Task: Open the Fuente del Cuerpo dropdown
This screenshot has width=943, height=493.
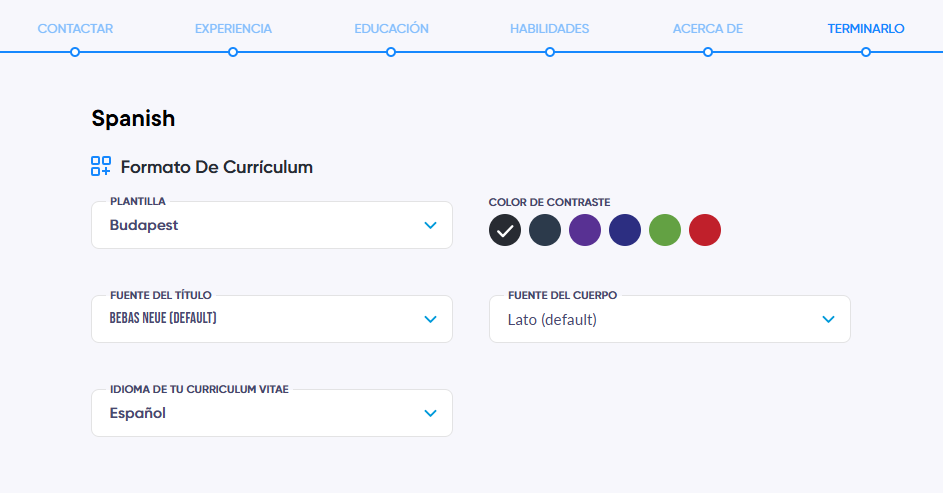Action: click(670, 319)
